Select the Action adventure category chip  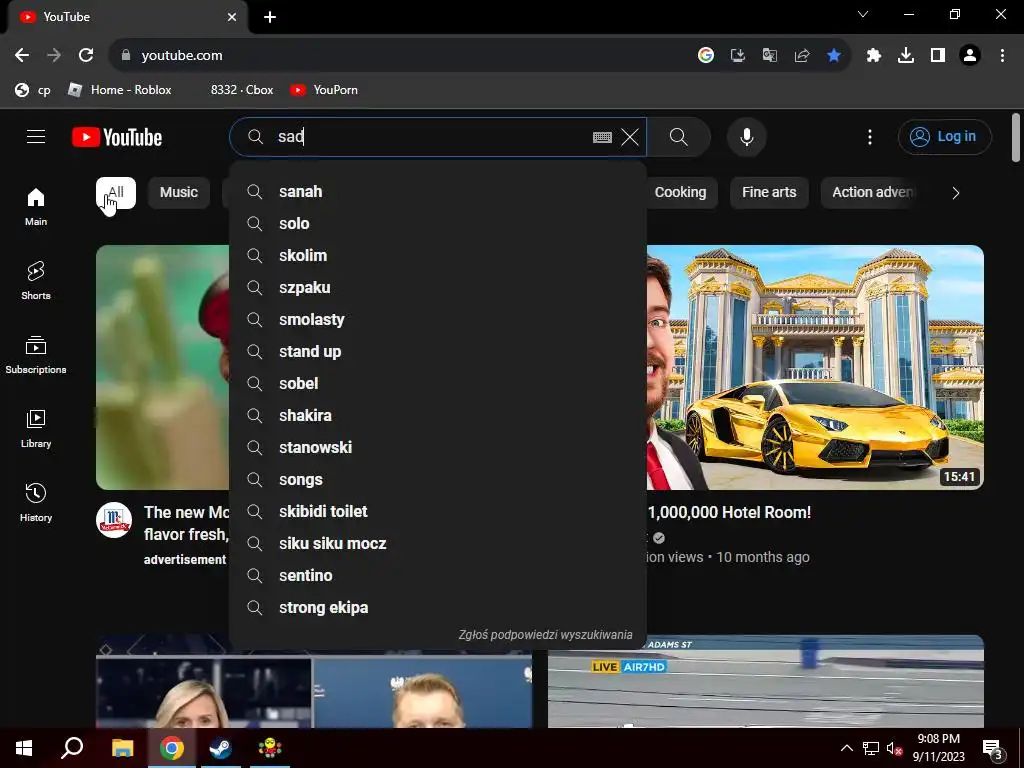(873, 193)
